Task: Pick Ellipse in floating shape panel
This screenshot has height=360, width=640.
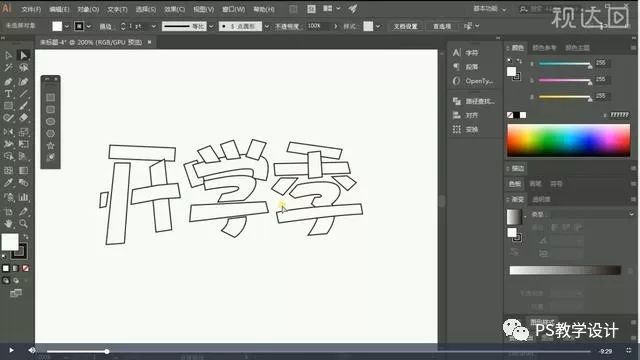Action: coord(51,121)
